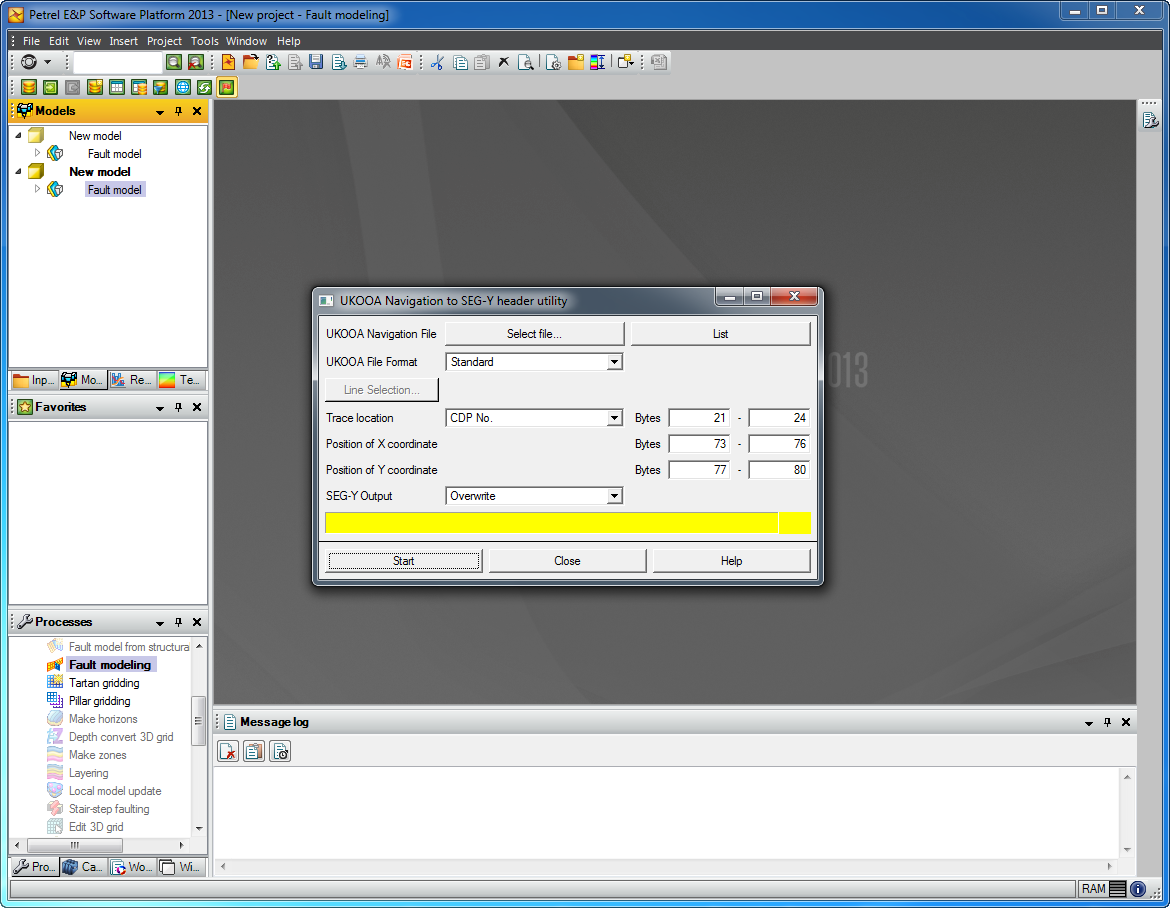Expand the highlighted Fault model node
The width and height of the screenshot is (1170, 908).
(37, 190)
